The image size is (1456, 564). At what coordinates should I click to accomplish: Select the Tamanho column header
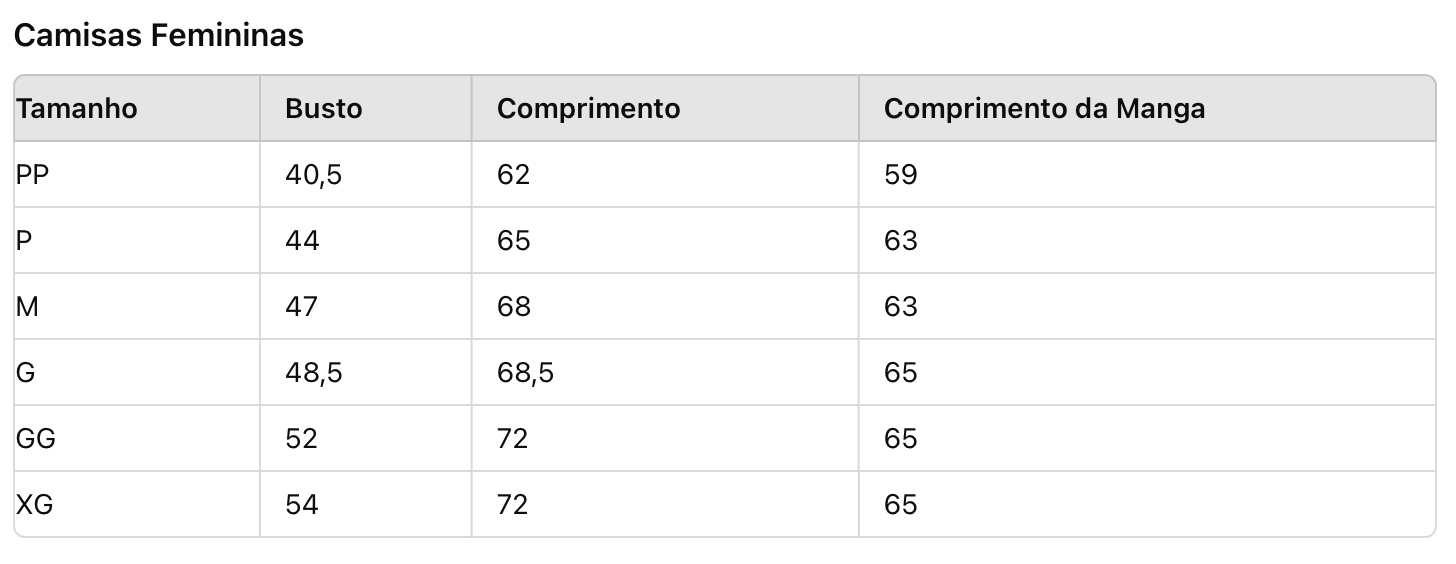(77, 108)
